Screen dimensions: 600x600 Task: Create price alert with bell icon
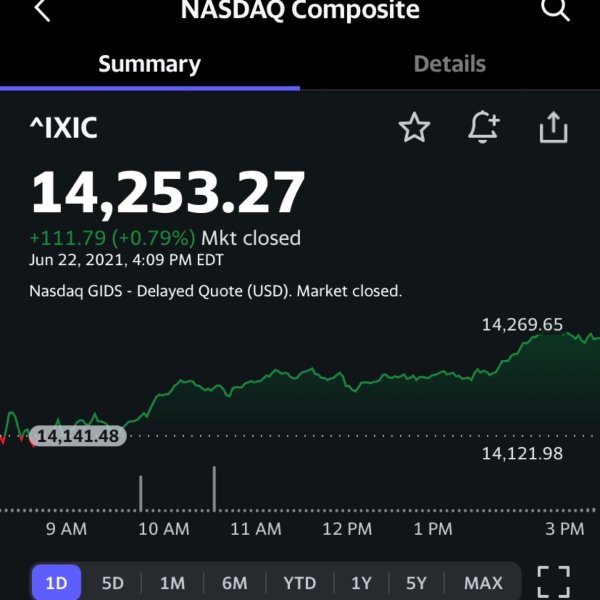(484, 127)
